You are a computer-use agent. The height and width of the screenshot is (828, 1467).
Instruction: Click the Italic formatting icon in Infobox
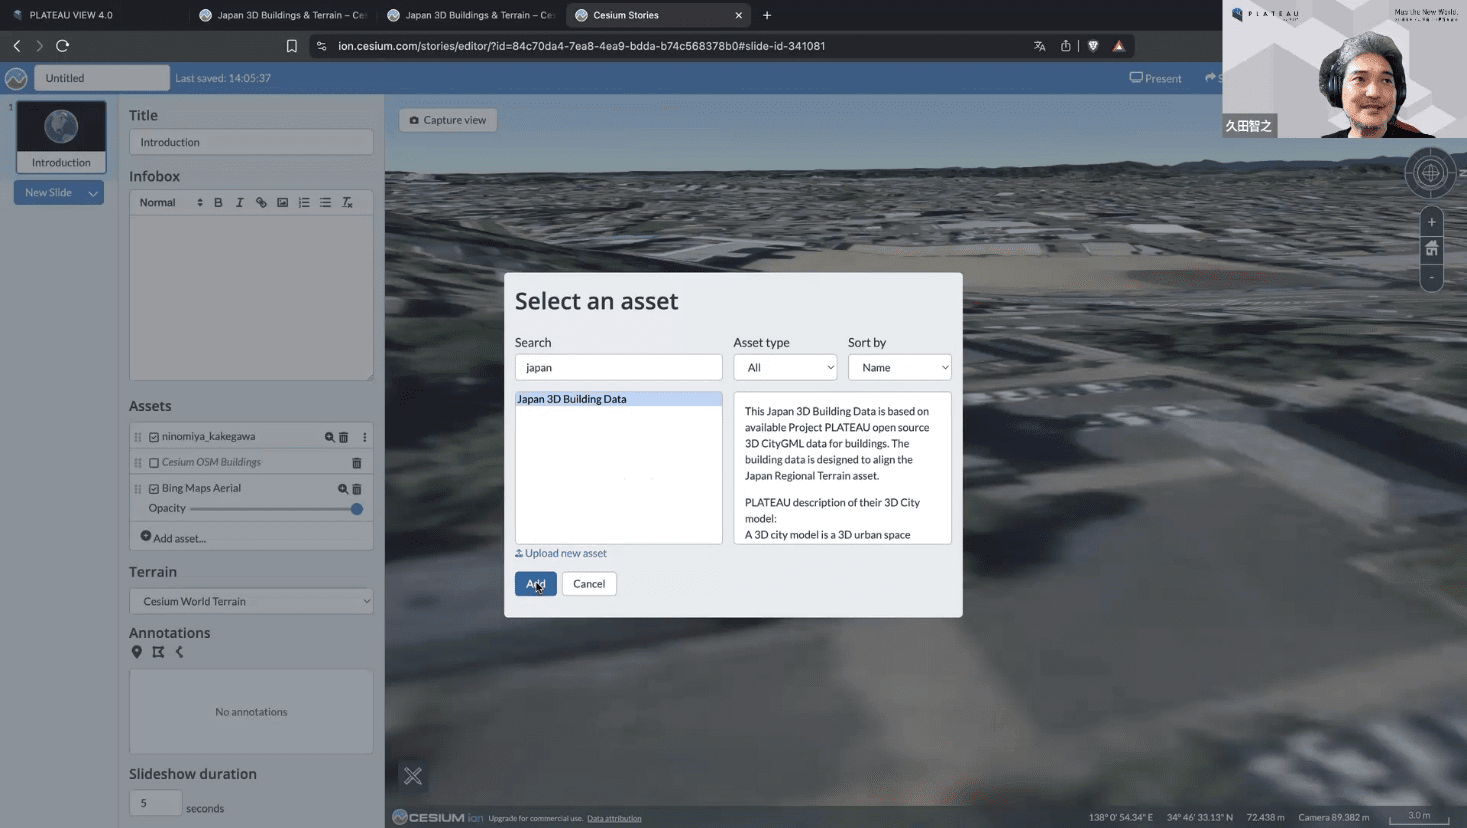240,203
